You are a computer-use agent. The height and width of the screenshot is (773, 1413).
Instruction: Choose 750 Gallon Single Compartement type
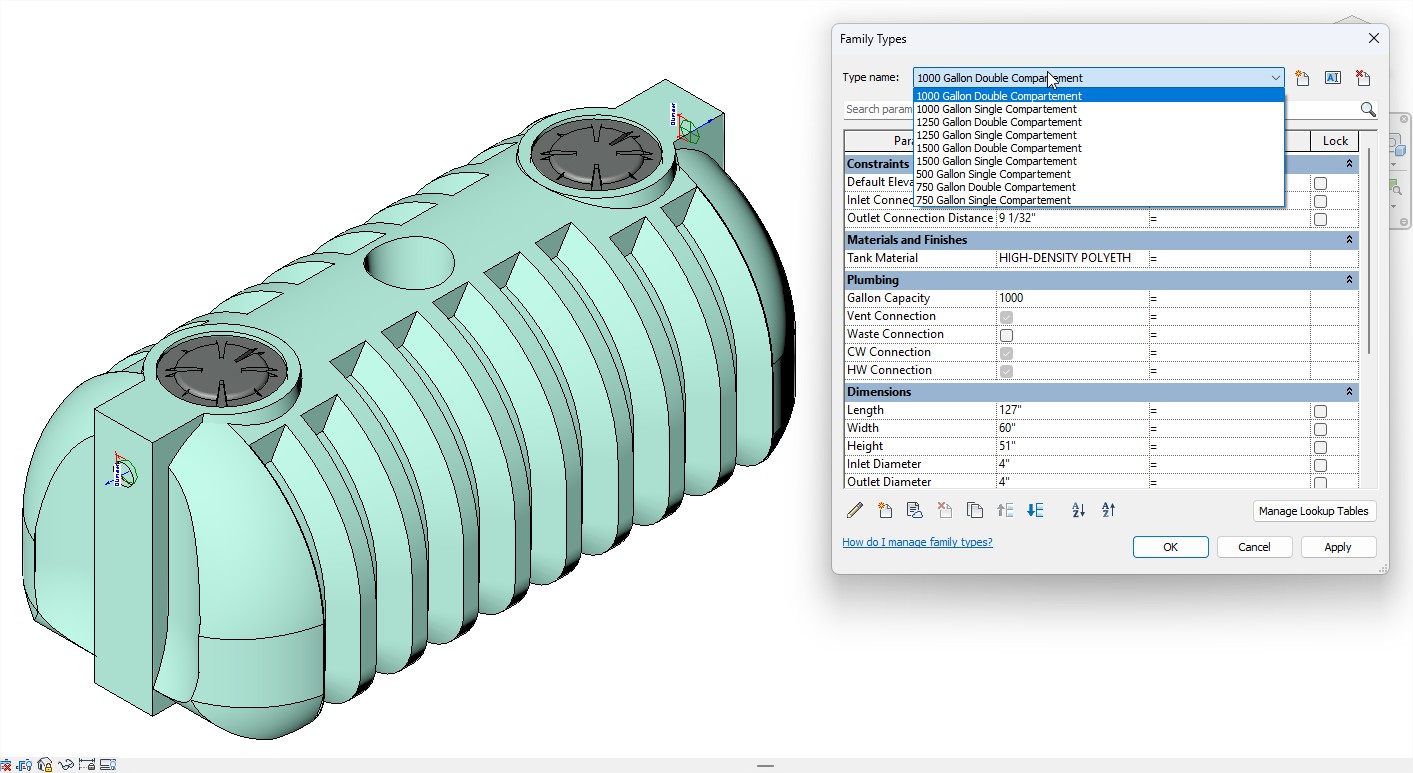click(1098, 200)
